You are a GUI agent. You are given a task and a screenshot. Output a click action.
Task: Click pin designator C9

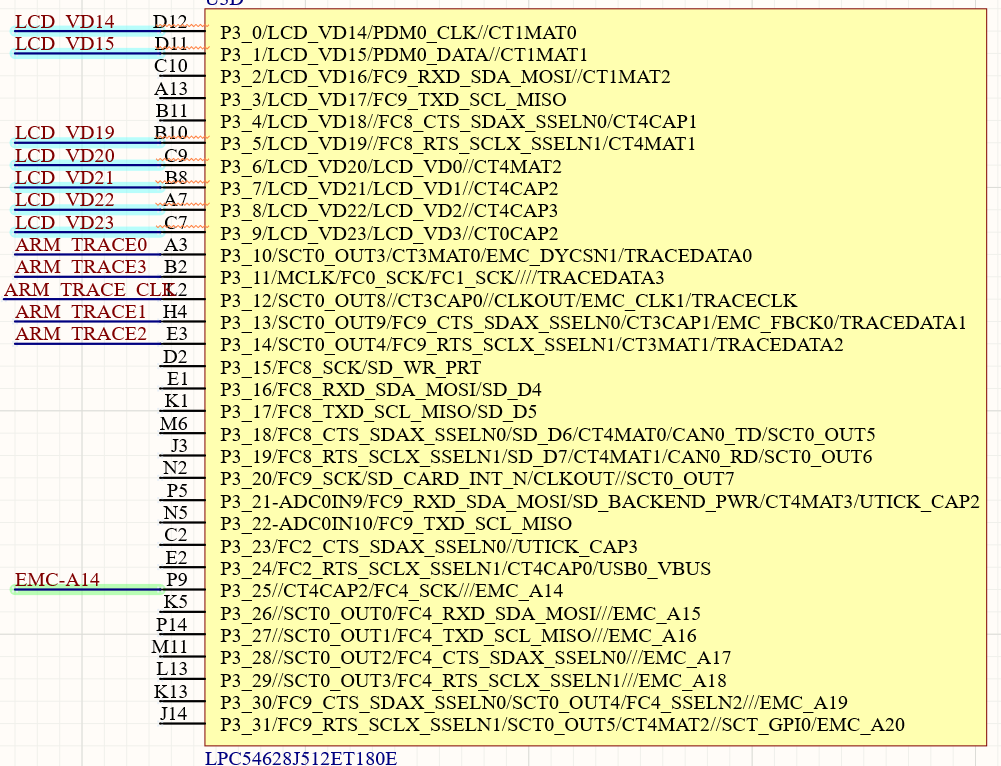[175, 154]
